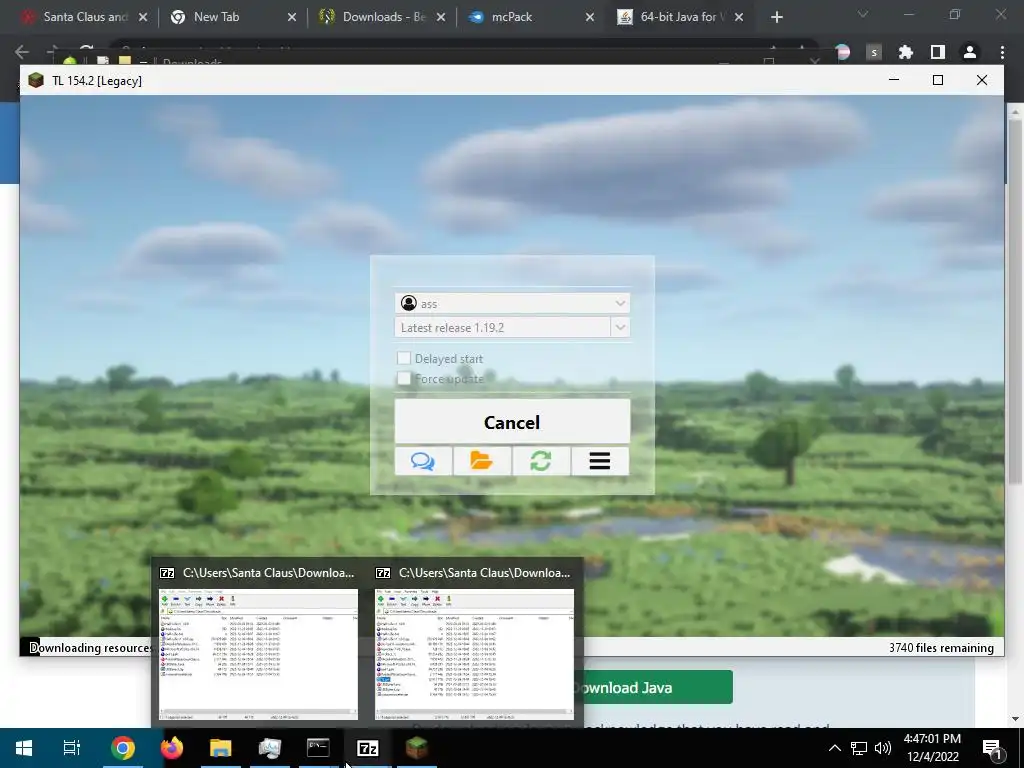
Task: Close the mcPack browser tab
Action: [x=590, y=18]
